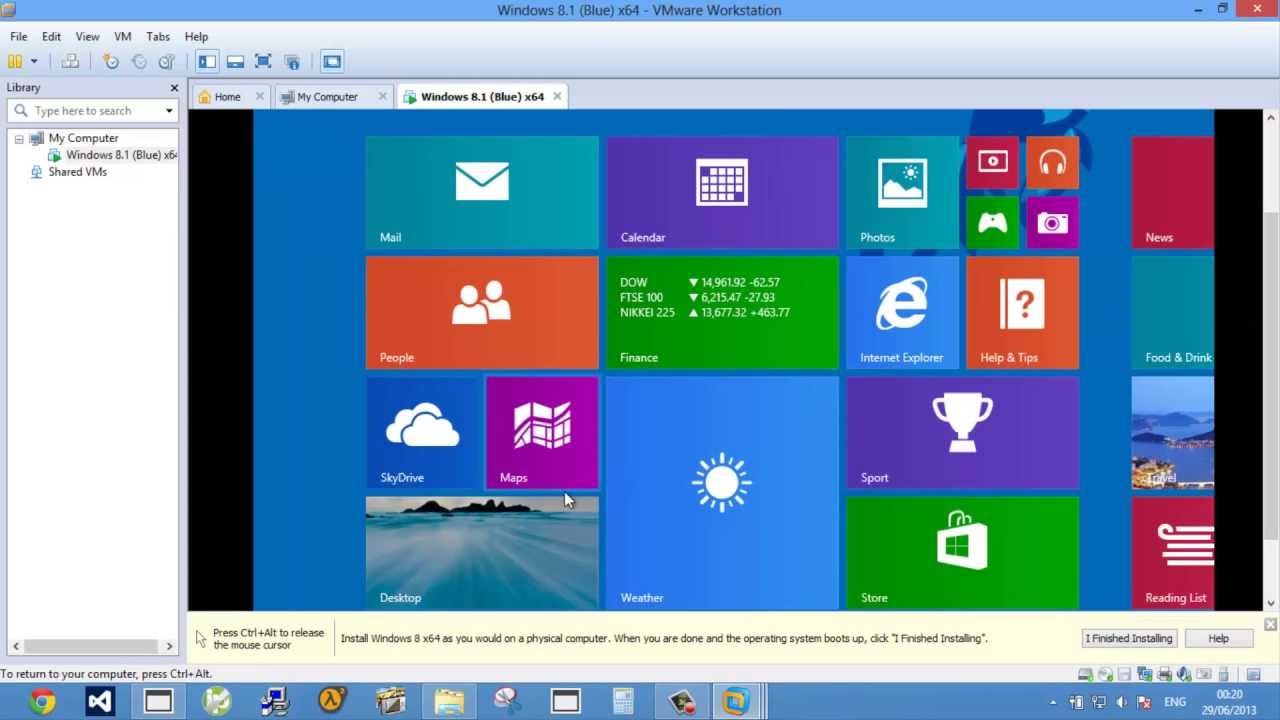Open the View menu
This screenshot has width=1280, height=720.
point(87,36)
